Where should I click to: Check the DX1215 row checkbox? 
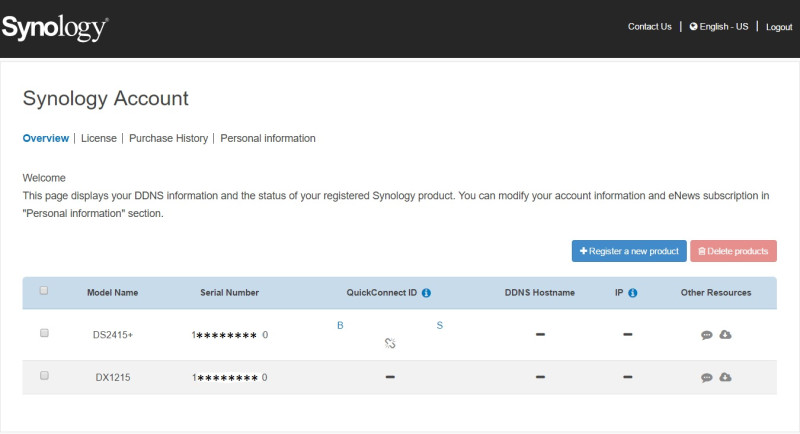point(44,376)
